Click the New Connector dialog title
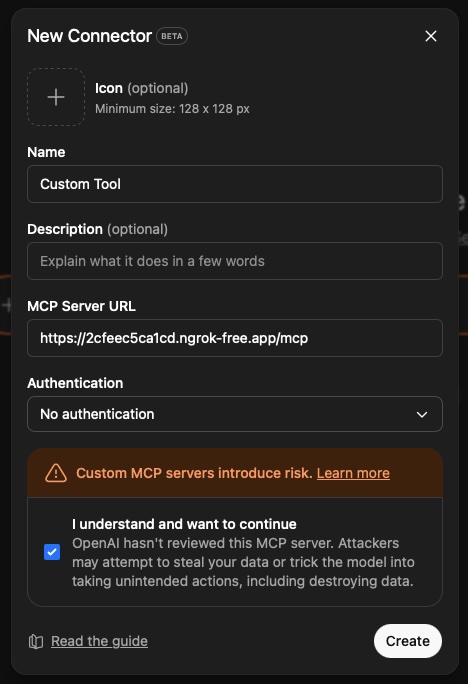The image size is (468, 684). (89, 36)
